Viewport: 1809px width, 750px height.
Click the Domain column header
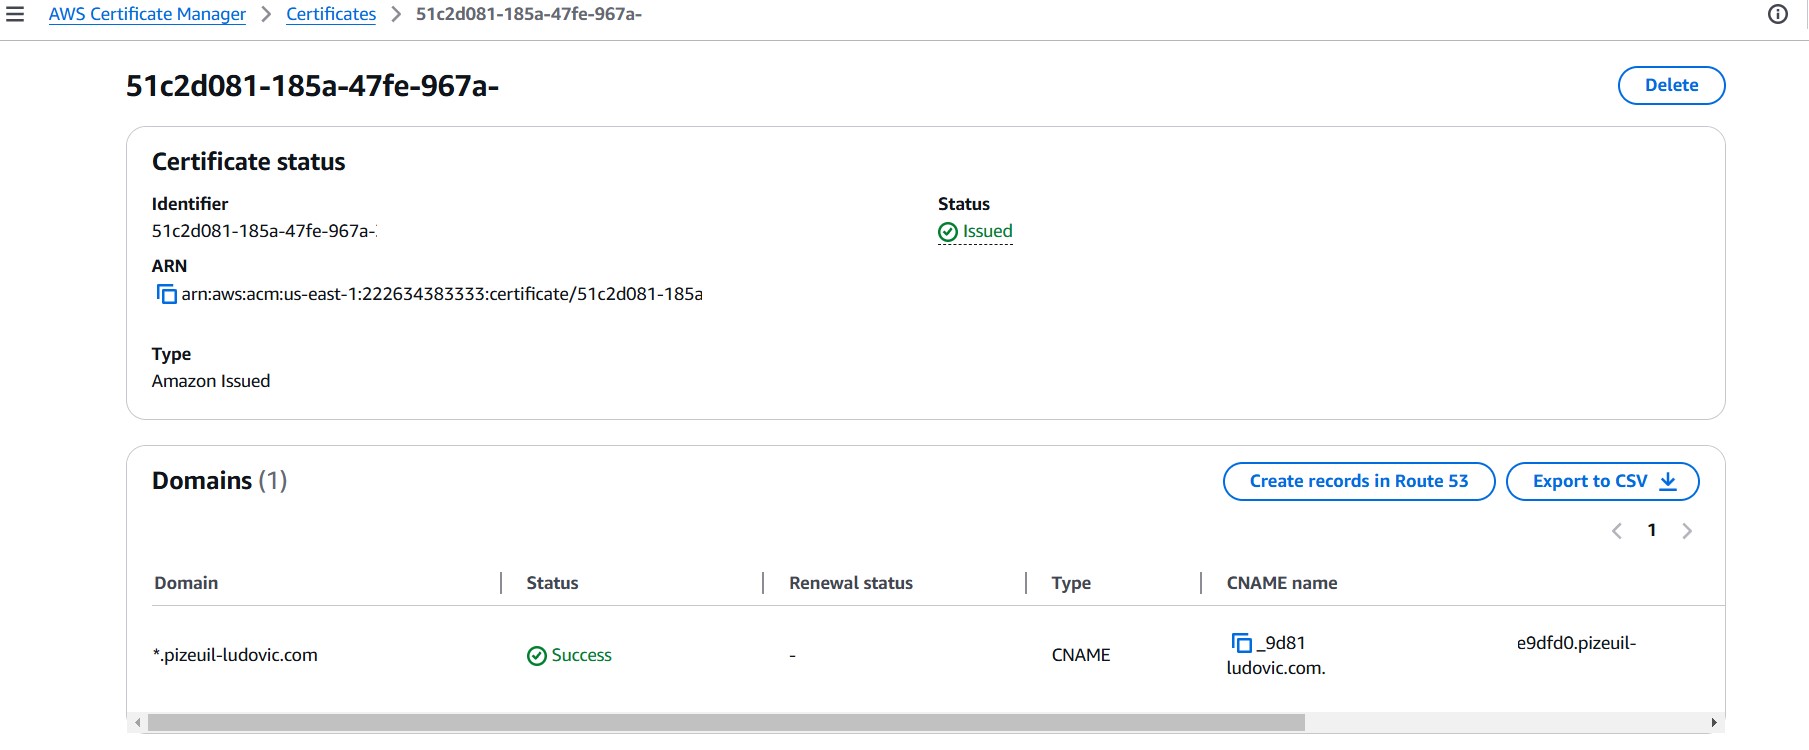click(x=186, y=583)
